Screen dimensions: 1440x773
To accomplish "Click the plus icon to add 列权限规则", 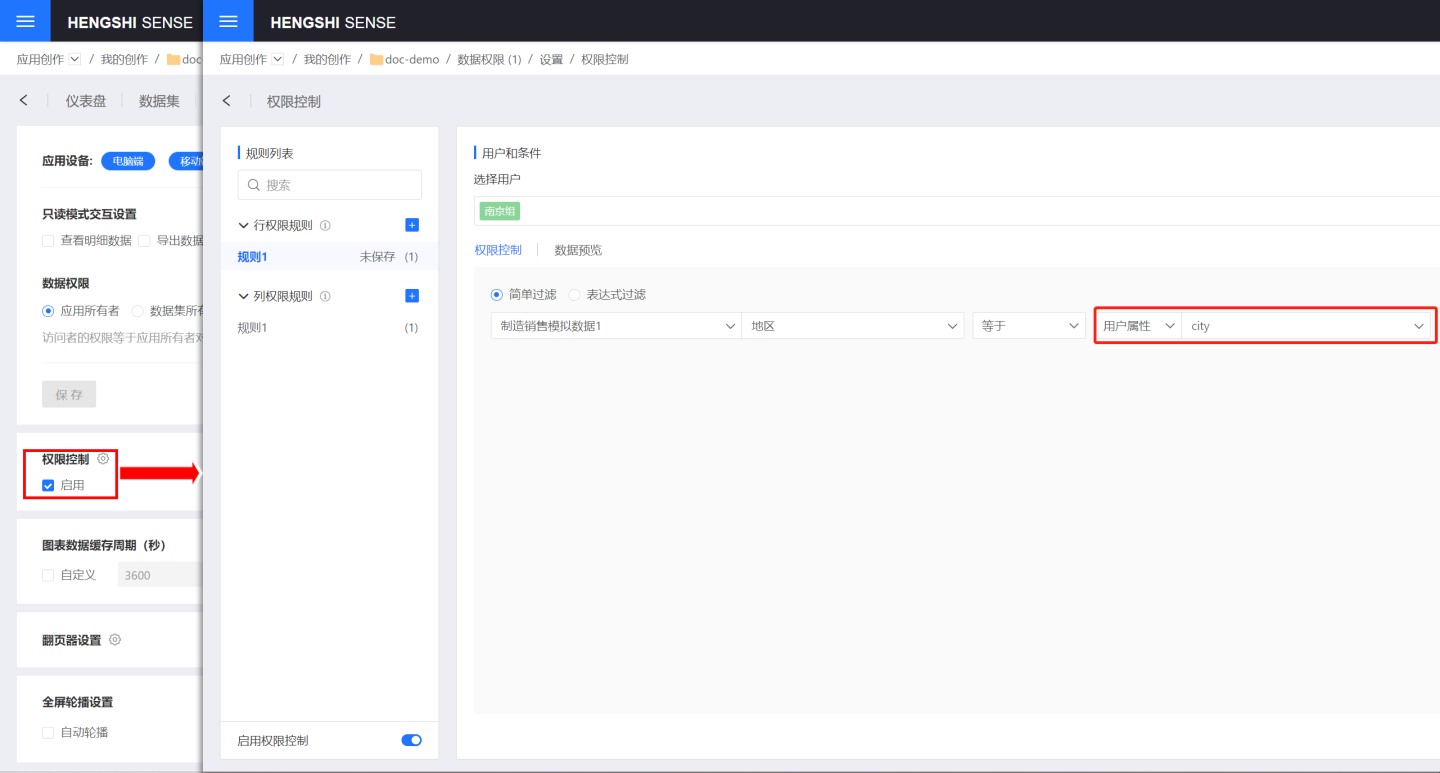I will click(x=412, y=296).
